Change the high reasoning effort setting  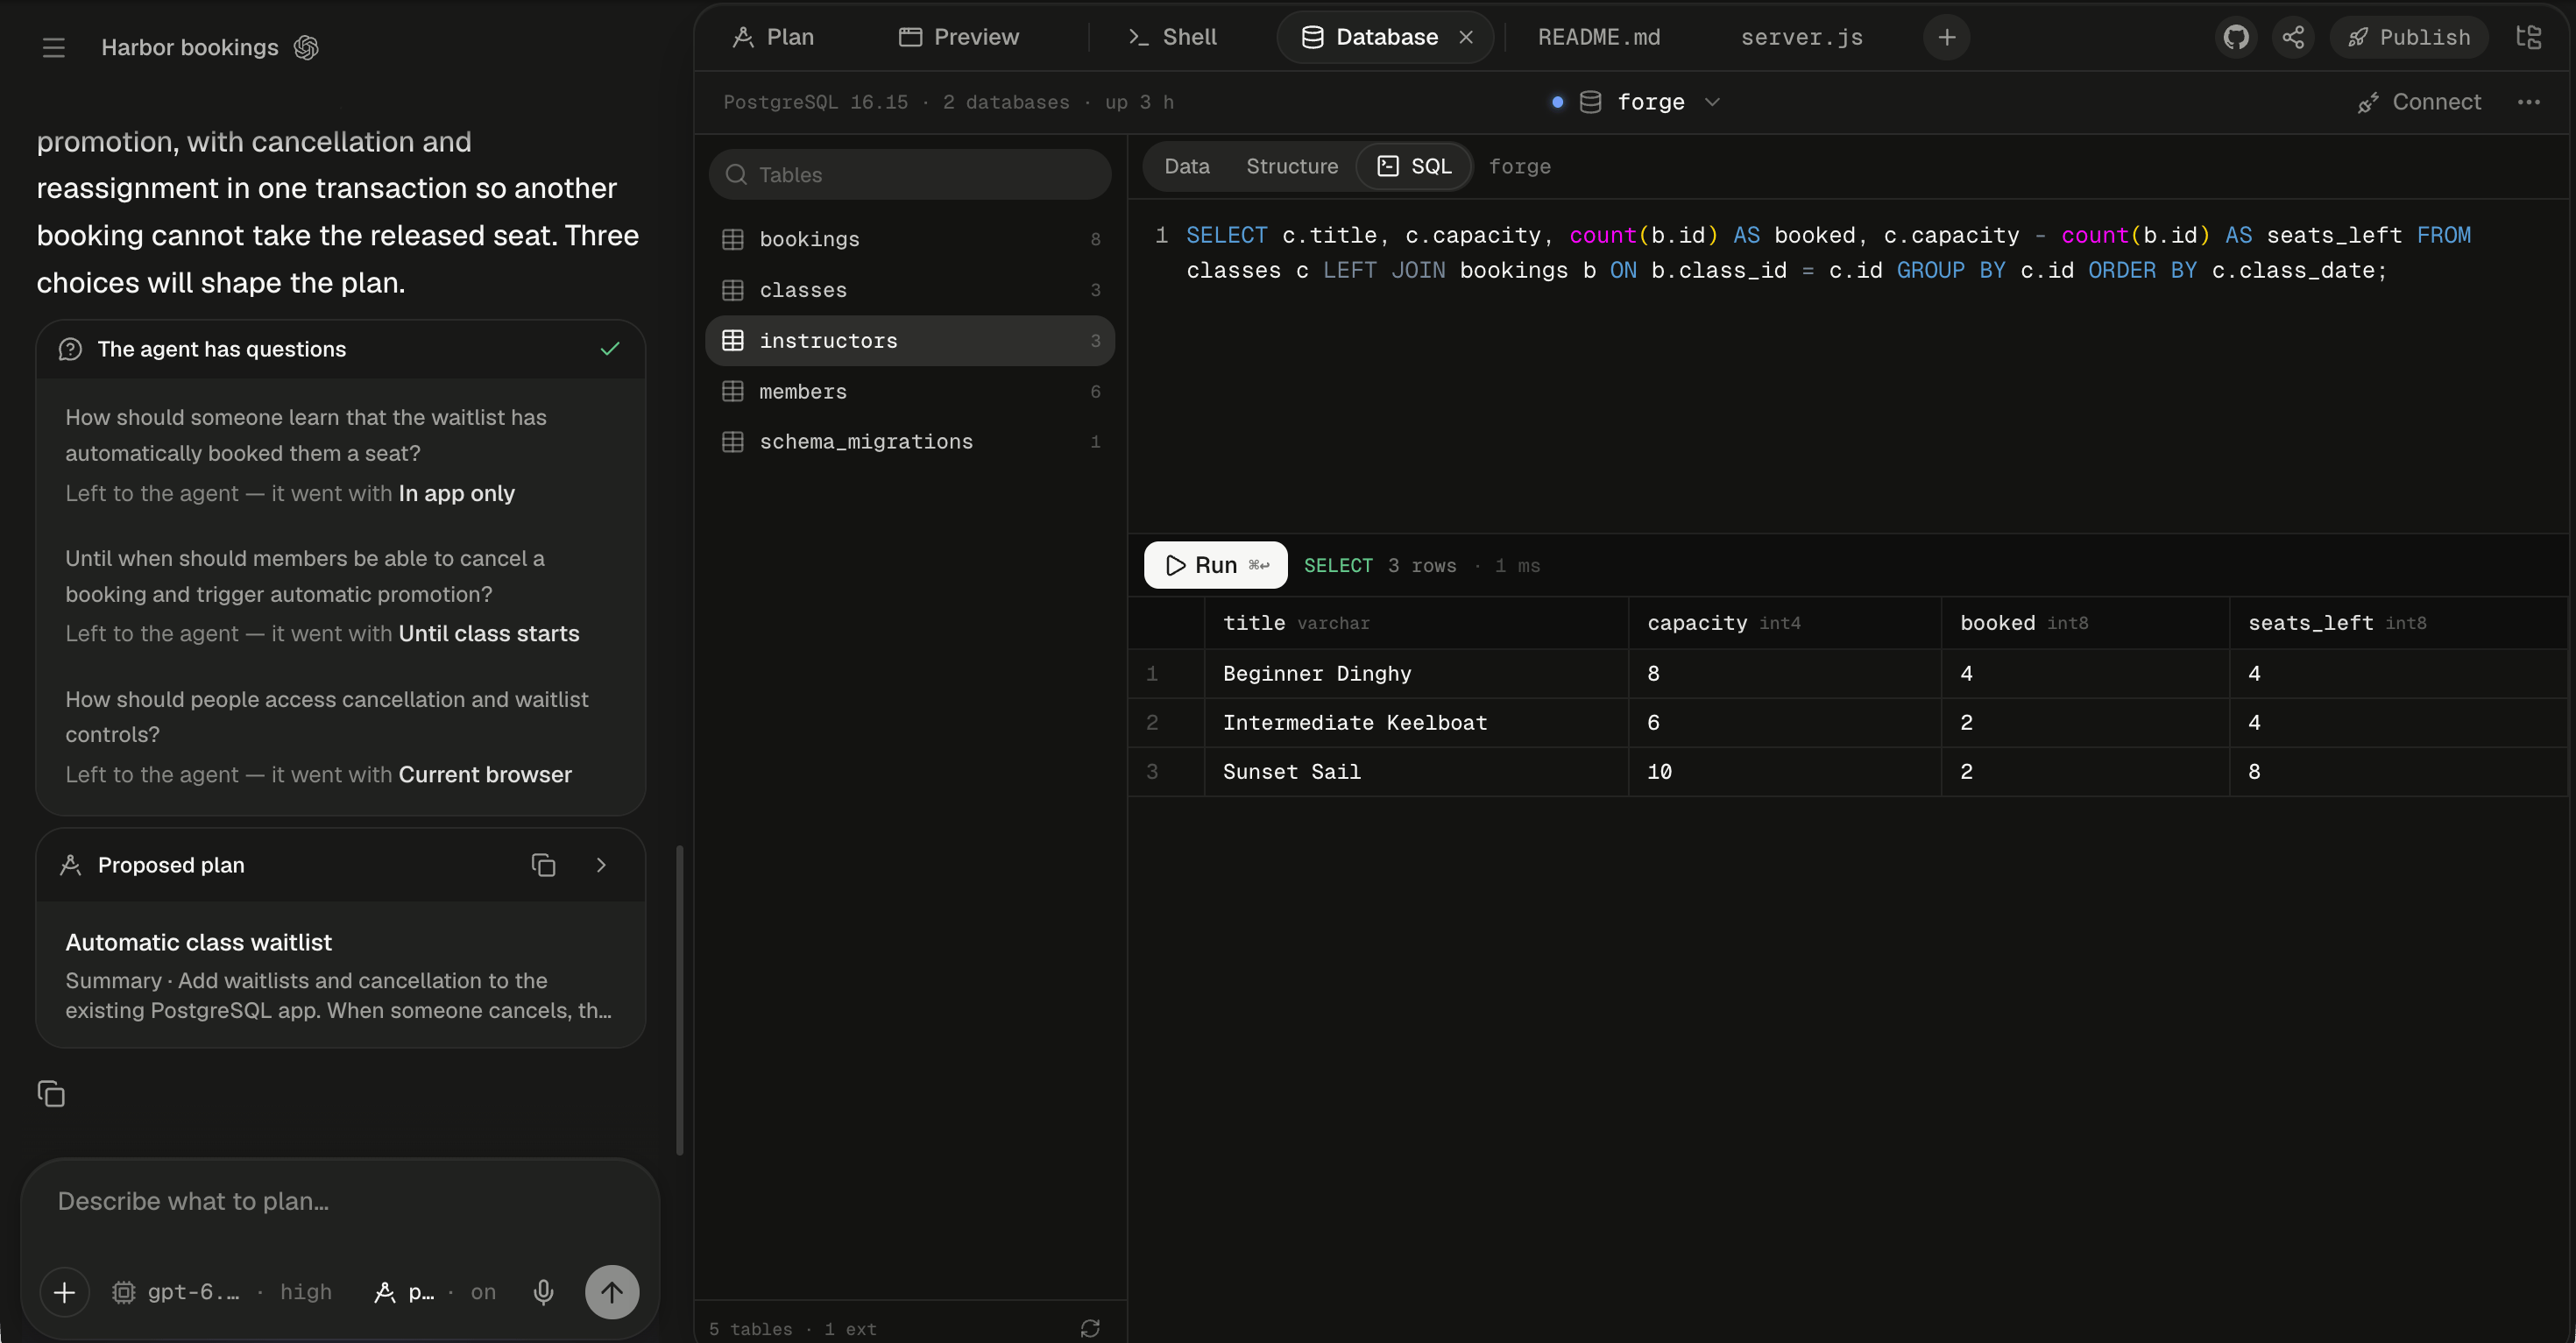pos(306,1292)
